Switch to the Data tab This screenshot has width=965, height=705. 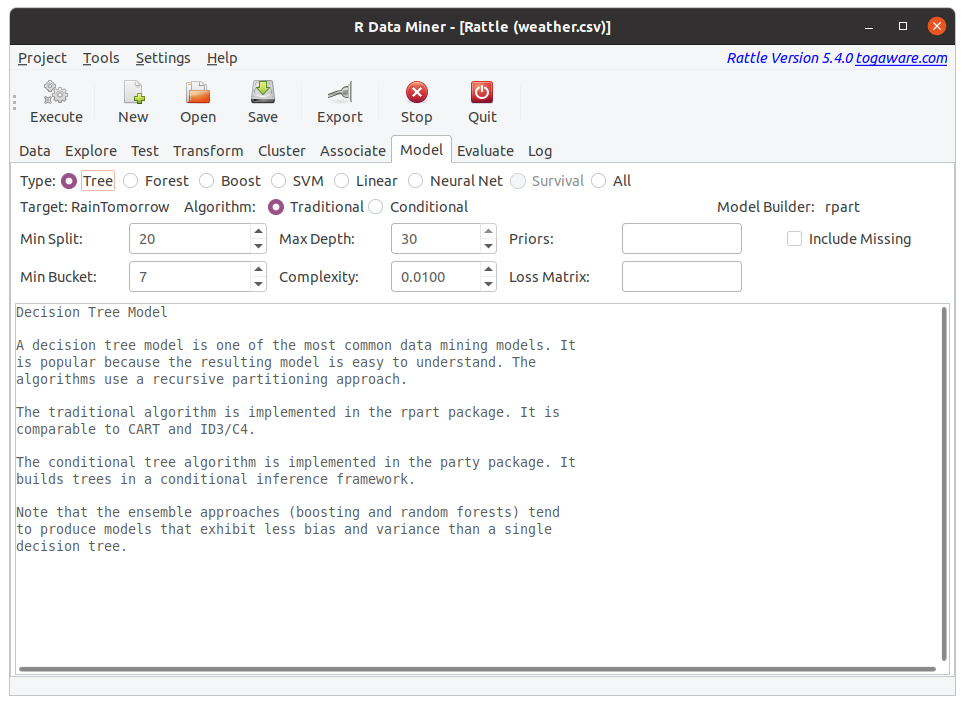click(x=34, y=151)
